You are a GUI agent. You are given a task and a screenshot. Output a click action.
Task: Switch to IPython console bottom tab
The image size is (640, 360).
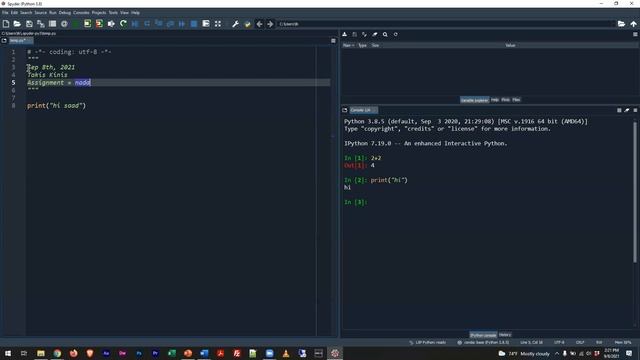483,335
